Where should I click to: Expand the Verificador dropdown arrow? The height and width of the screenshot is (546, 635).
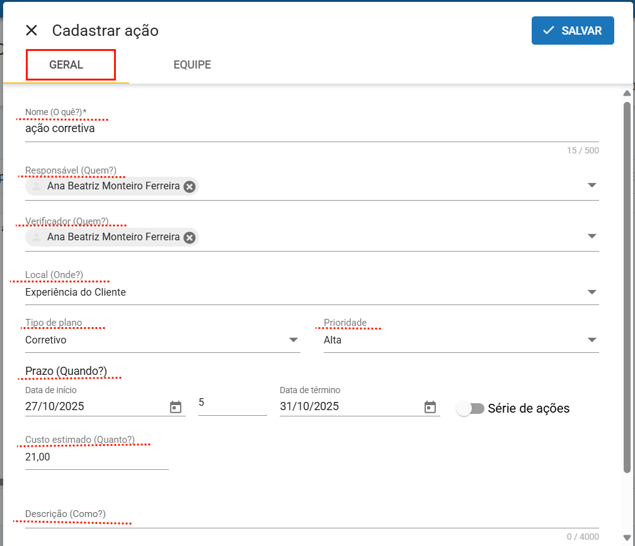[x=591, y=237]
